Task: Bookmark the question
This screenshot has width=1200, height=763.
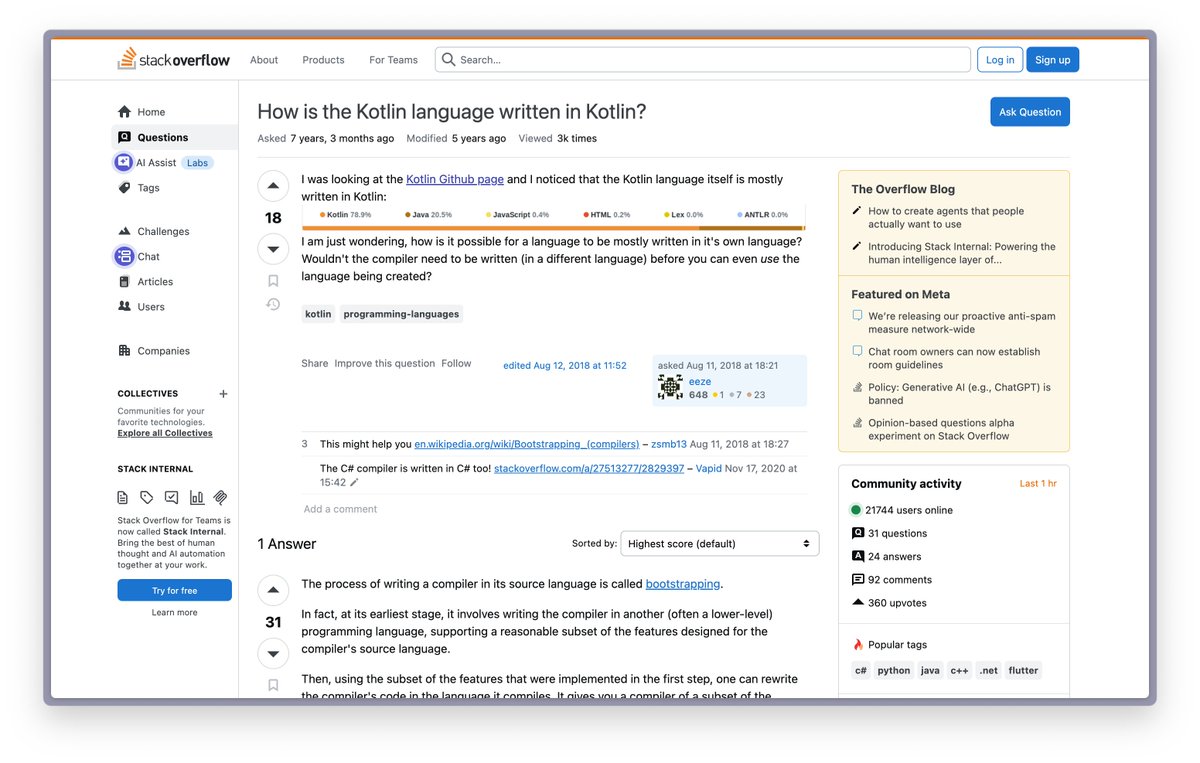Action: coord(273,281)
